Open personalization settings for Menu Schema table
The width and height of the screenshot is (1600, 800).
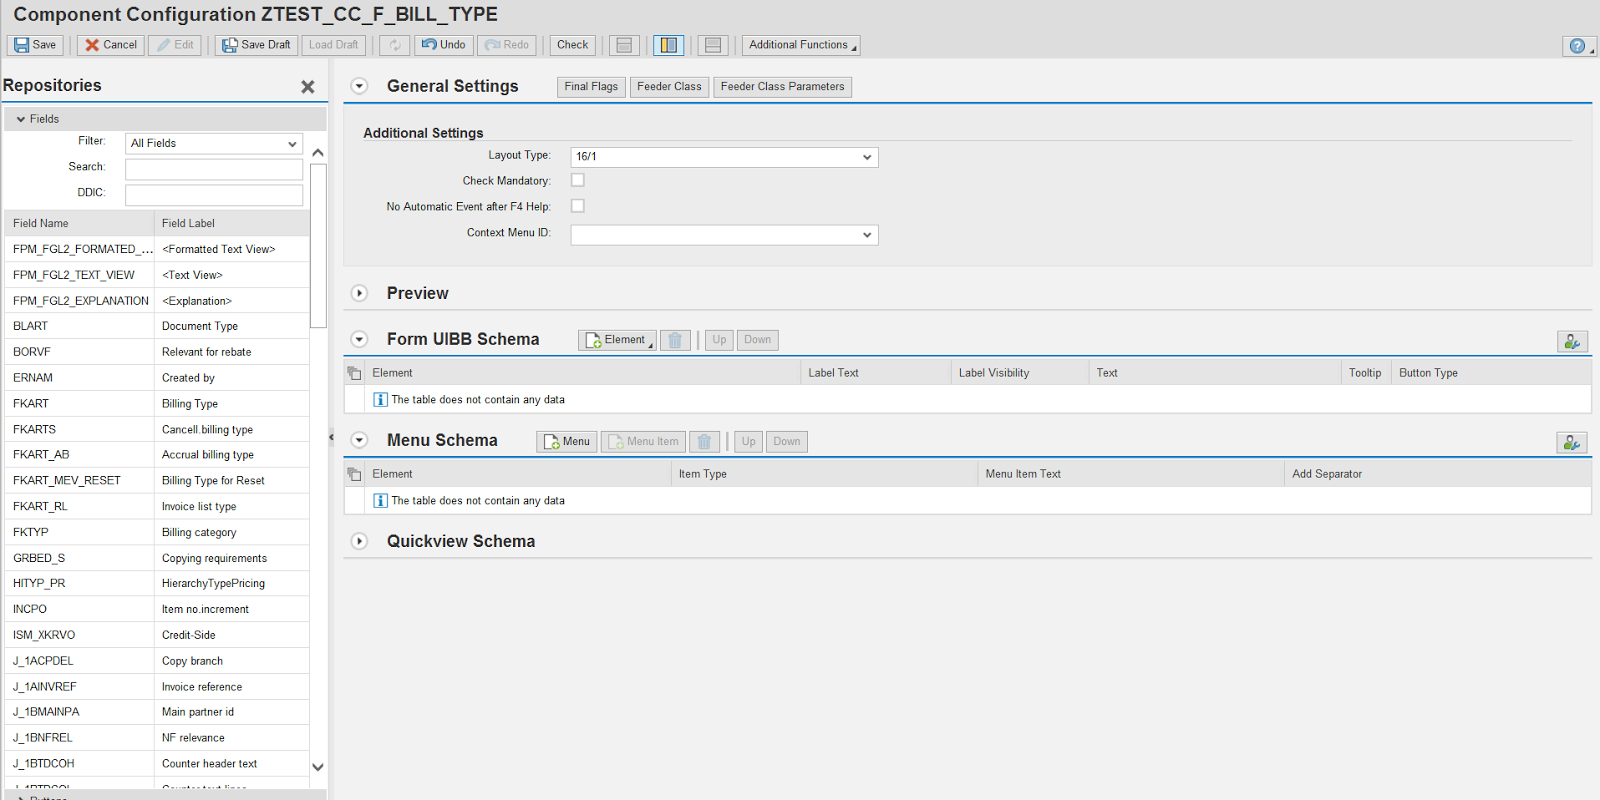1571,443
